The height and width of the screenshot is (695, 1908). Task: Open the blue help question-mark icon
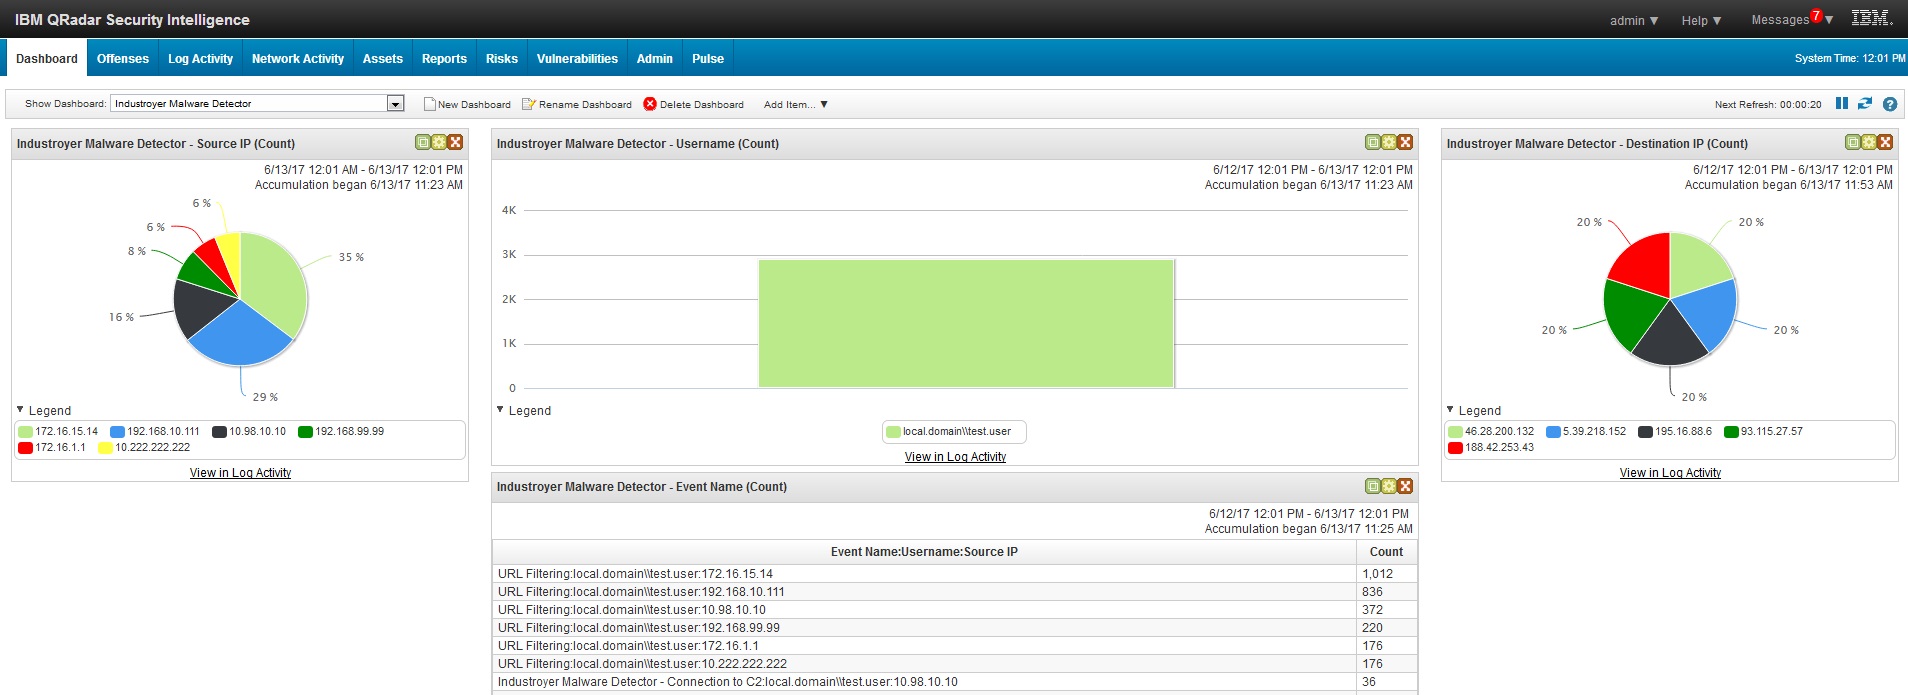click(x=1889, y=104)
